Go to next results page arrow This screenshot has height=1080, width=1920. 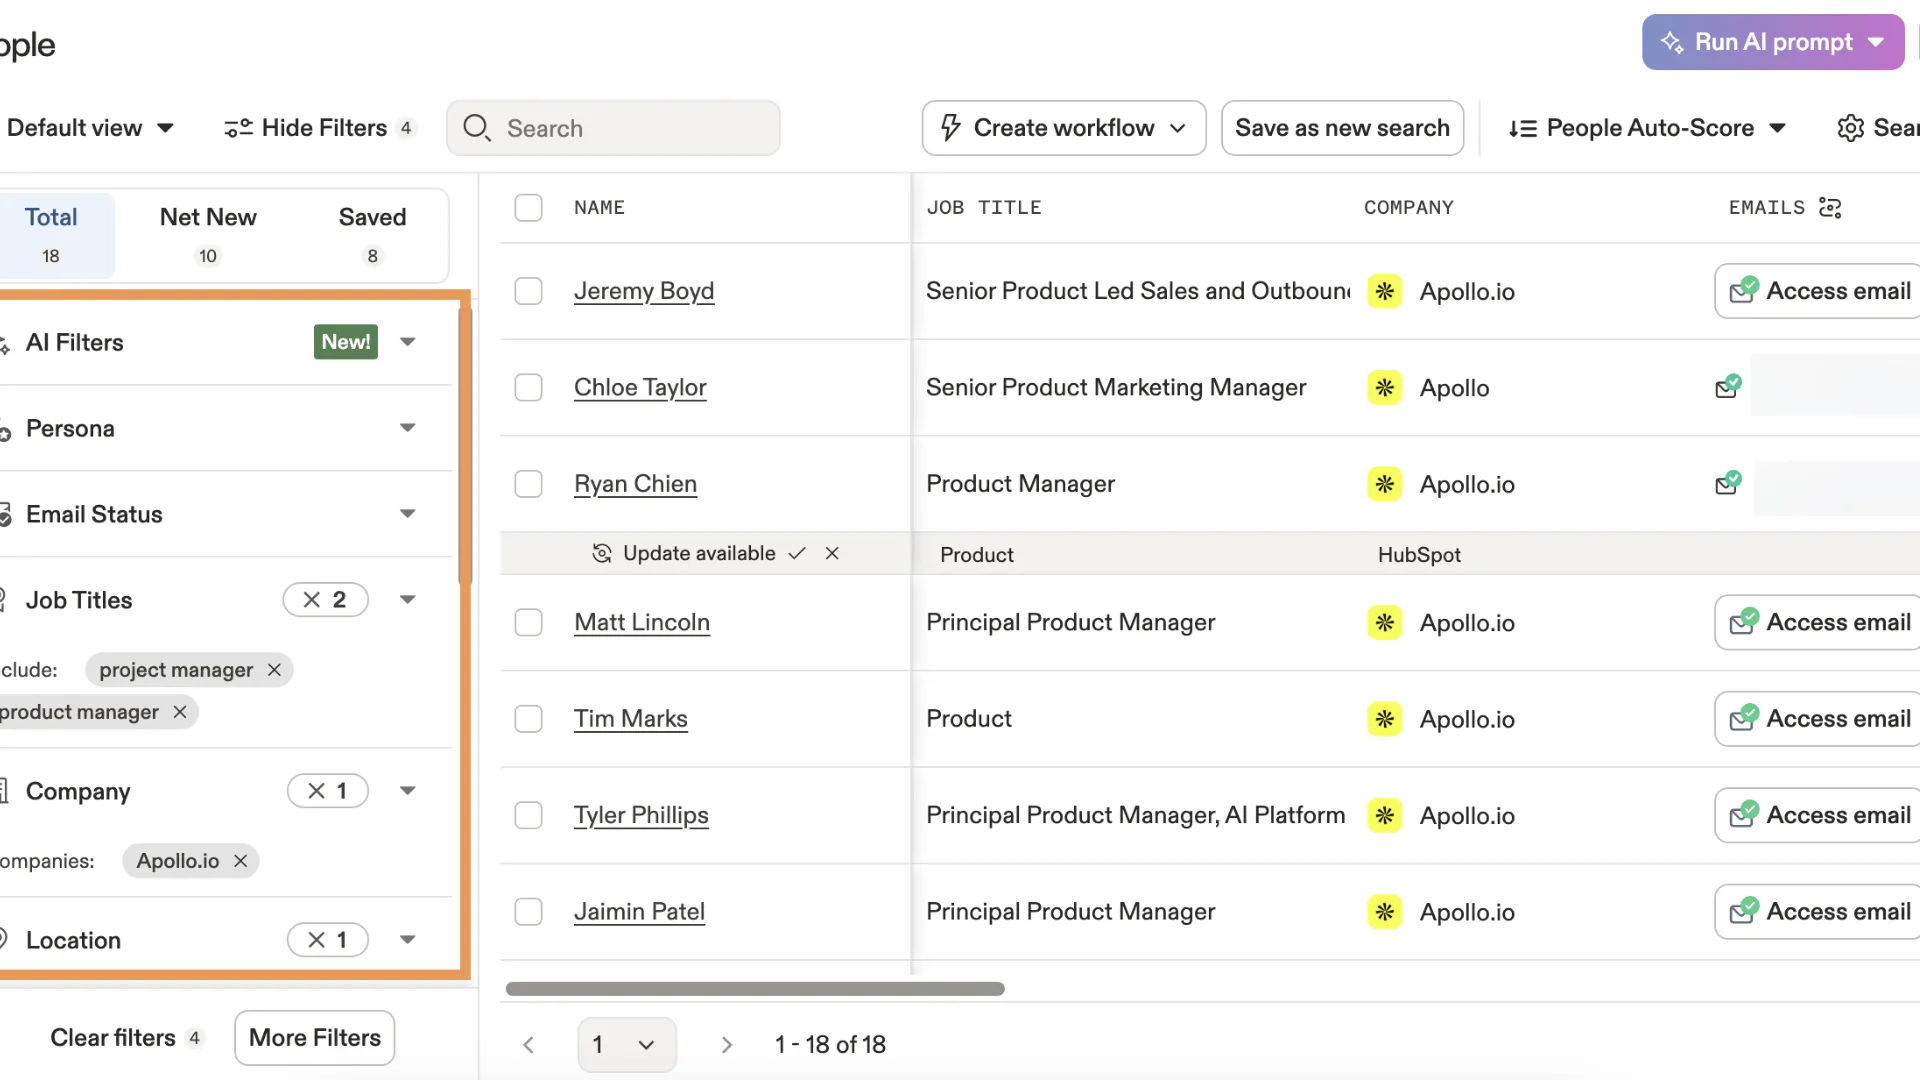click(727, 1045)
